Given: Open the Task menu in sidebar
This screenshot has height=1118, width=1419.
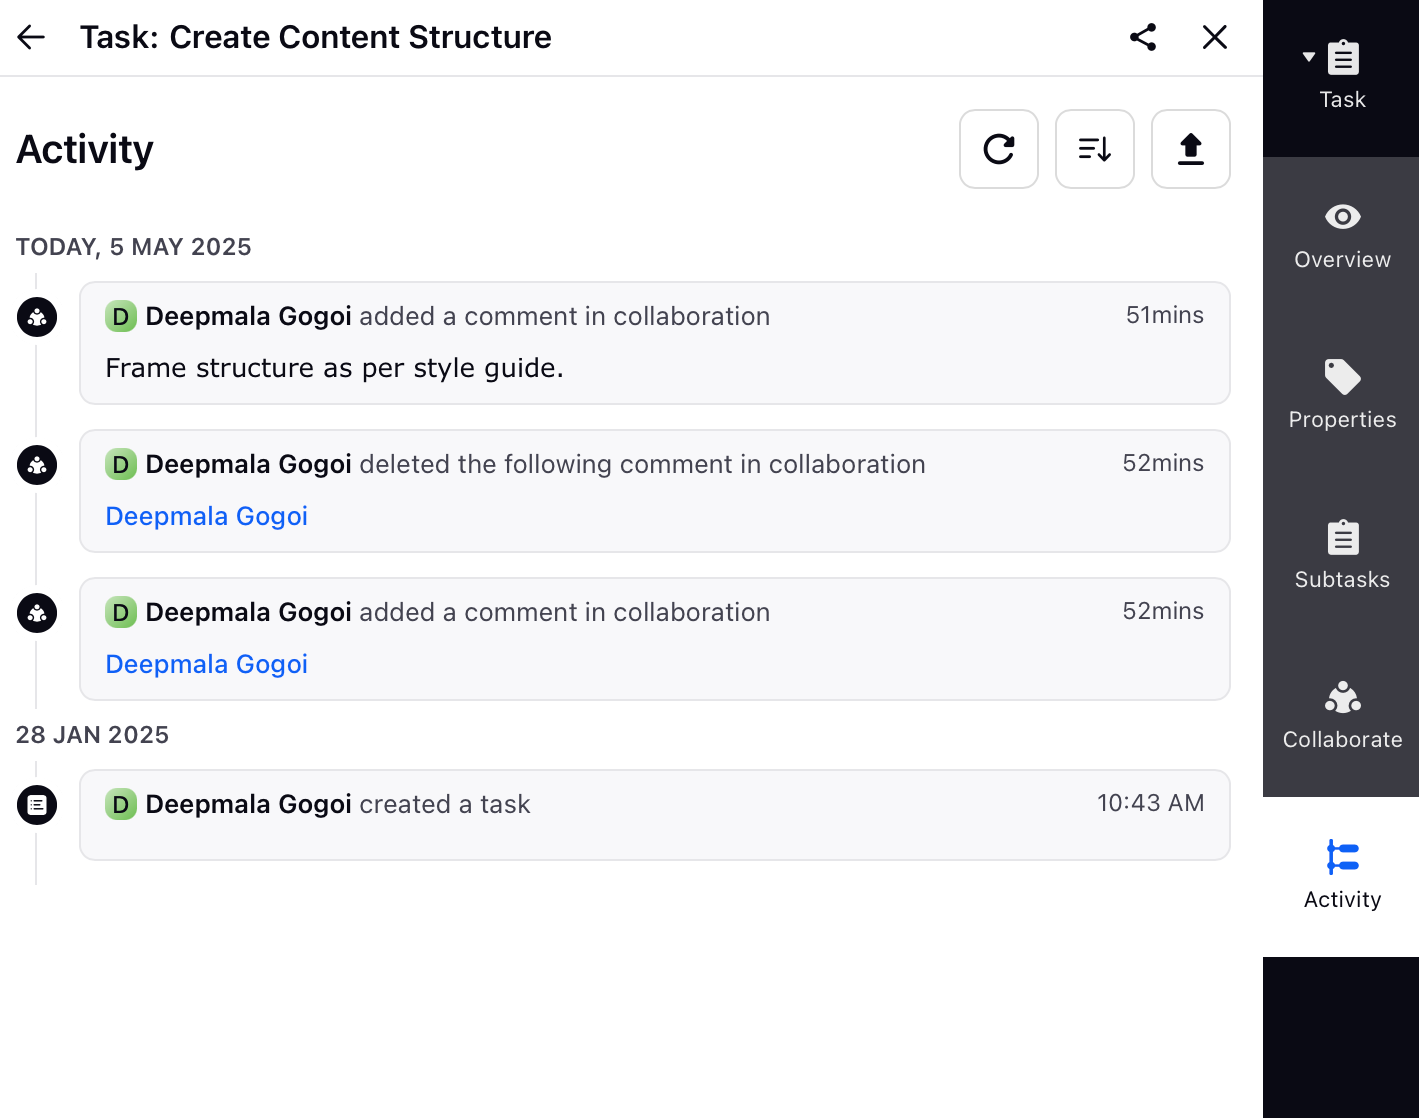Looking at the screenshot, I should [1341, 78].
